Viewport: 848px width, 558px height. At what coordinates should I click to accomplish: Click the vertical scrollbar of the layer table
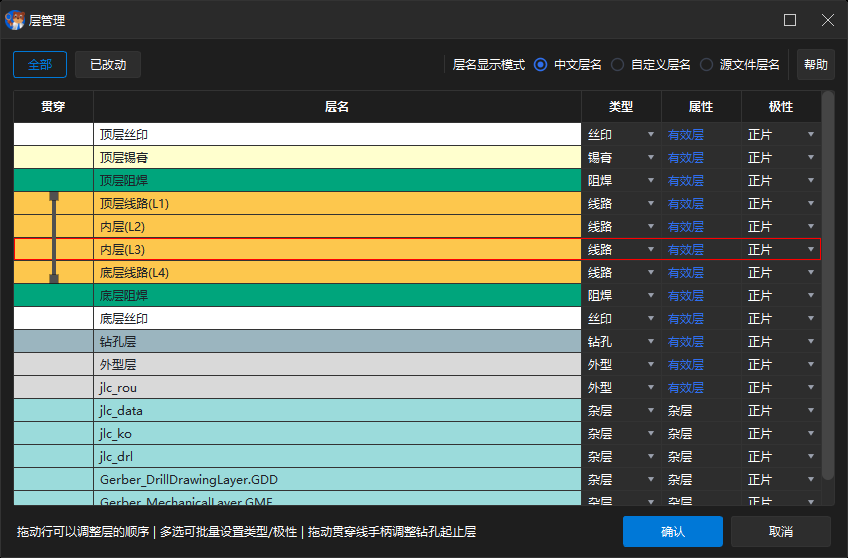click(x=827, y=285)
